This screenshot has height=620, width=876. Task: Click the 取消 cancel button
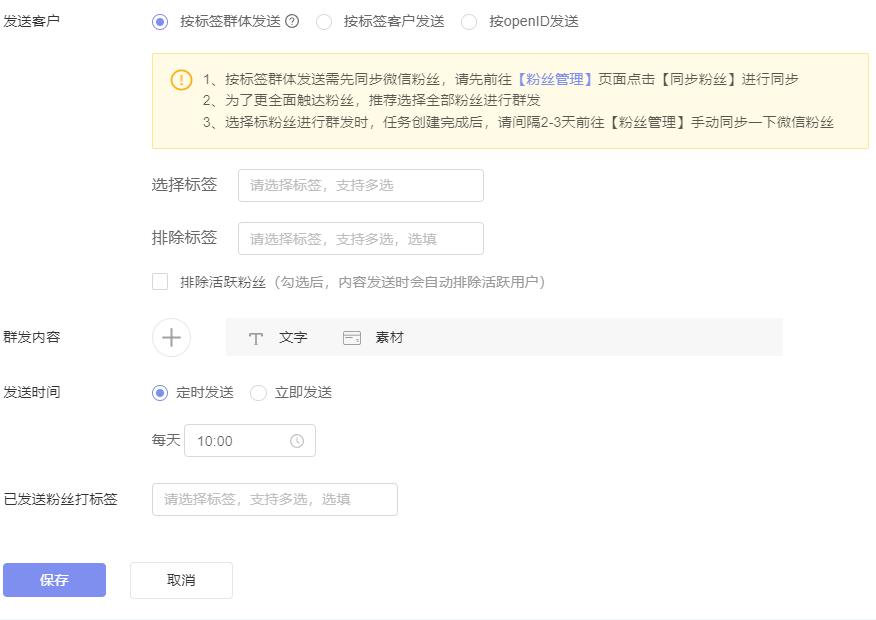181,580
